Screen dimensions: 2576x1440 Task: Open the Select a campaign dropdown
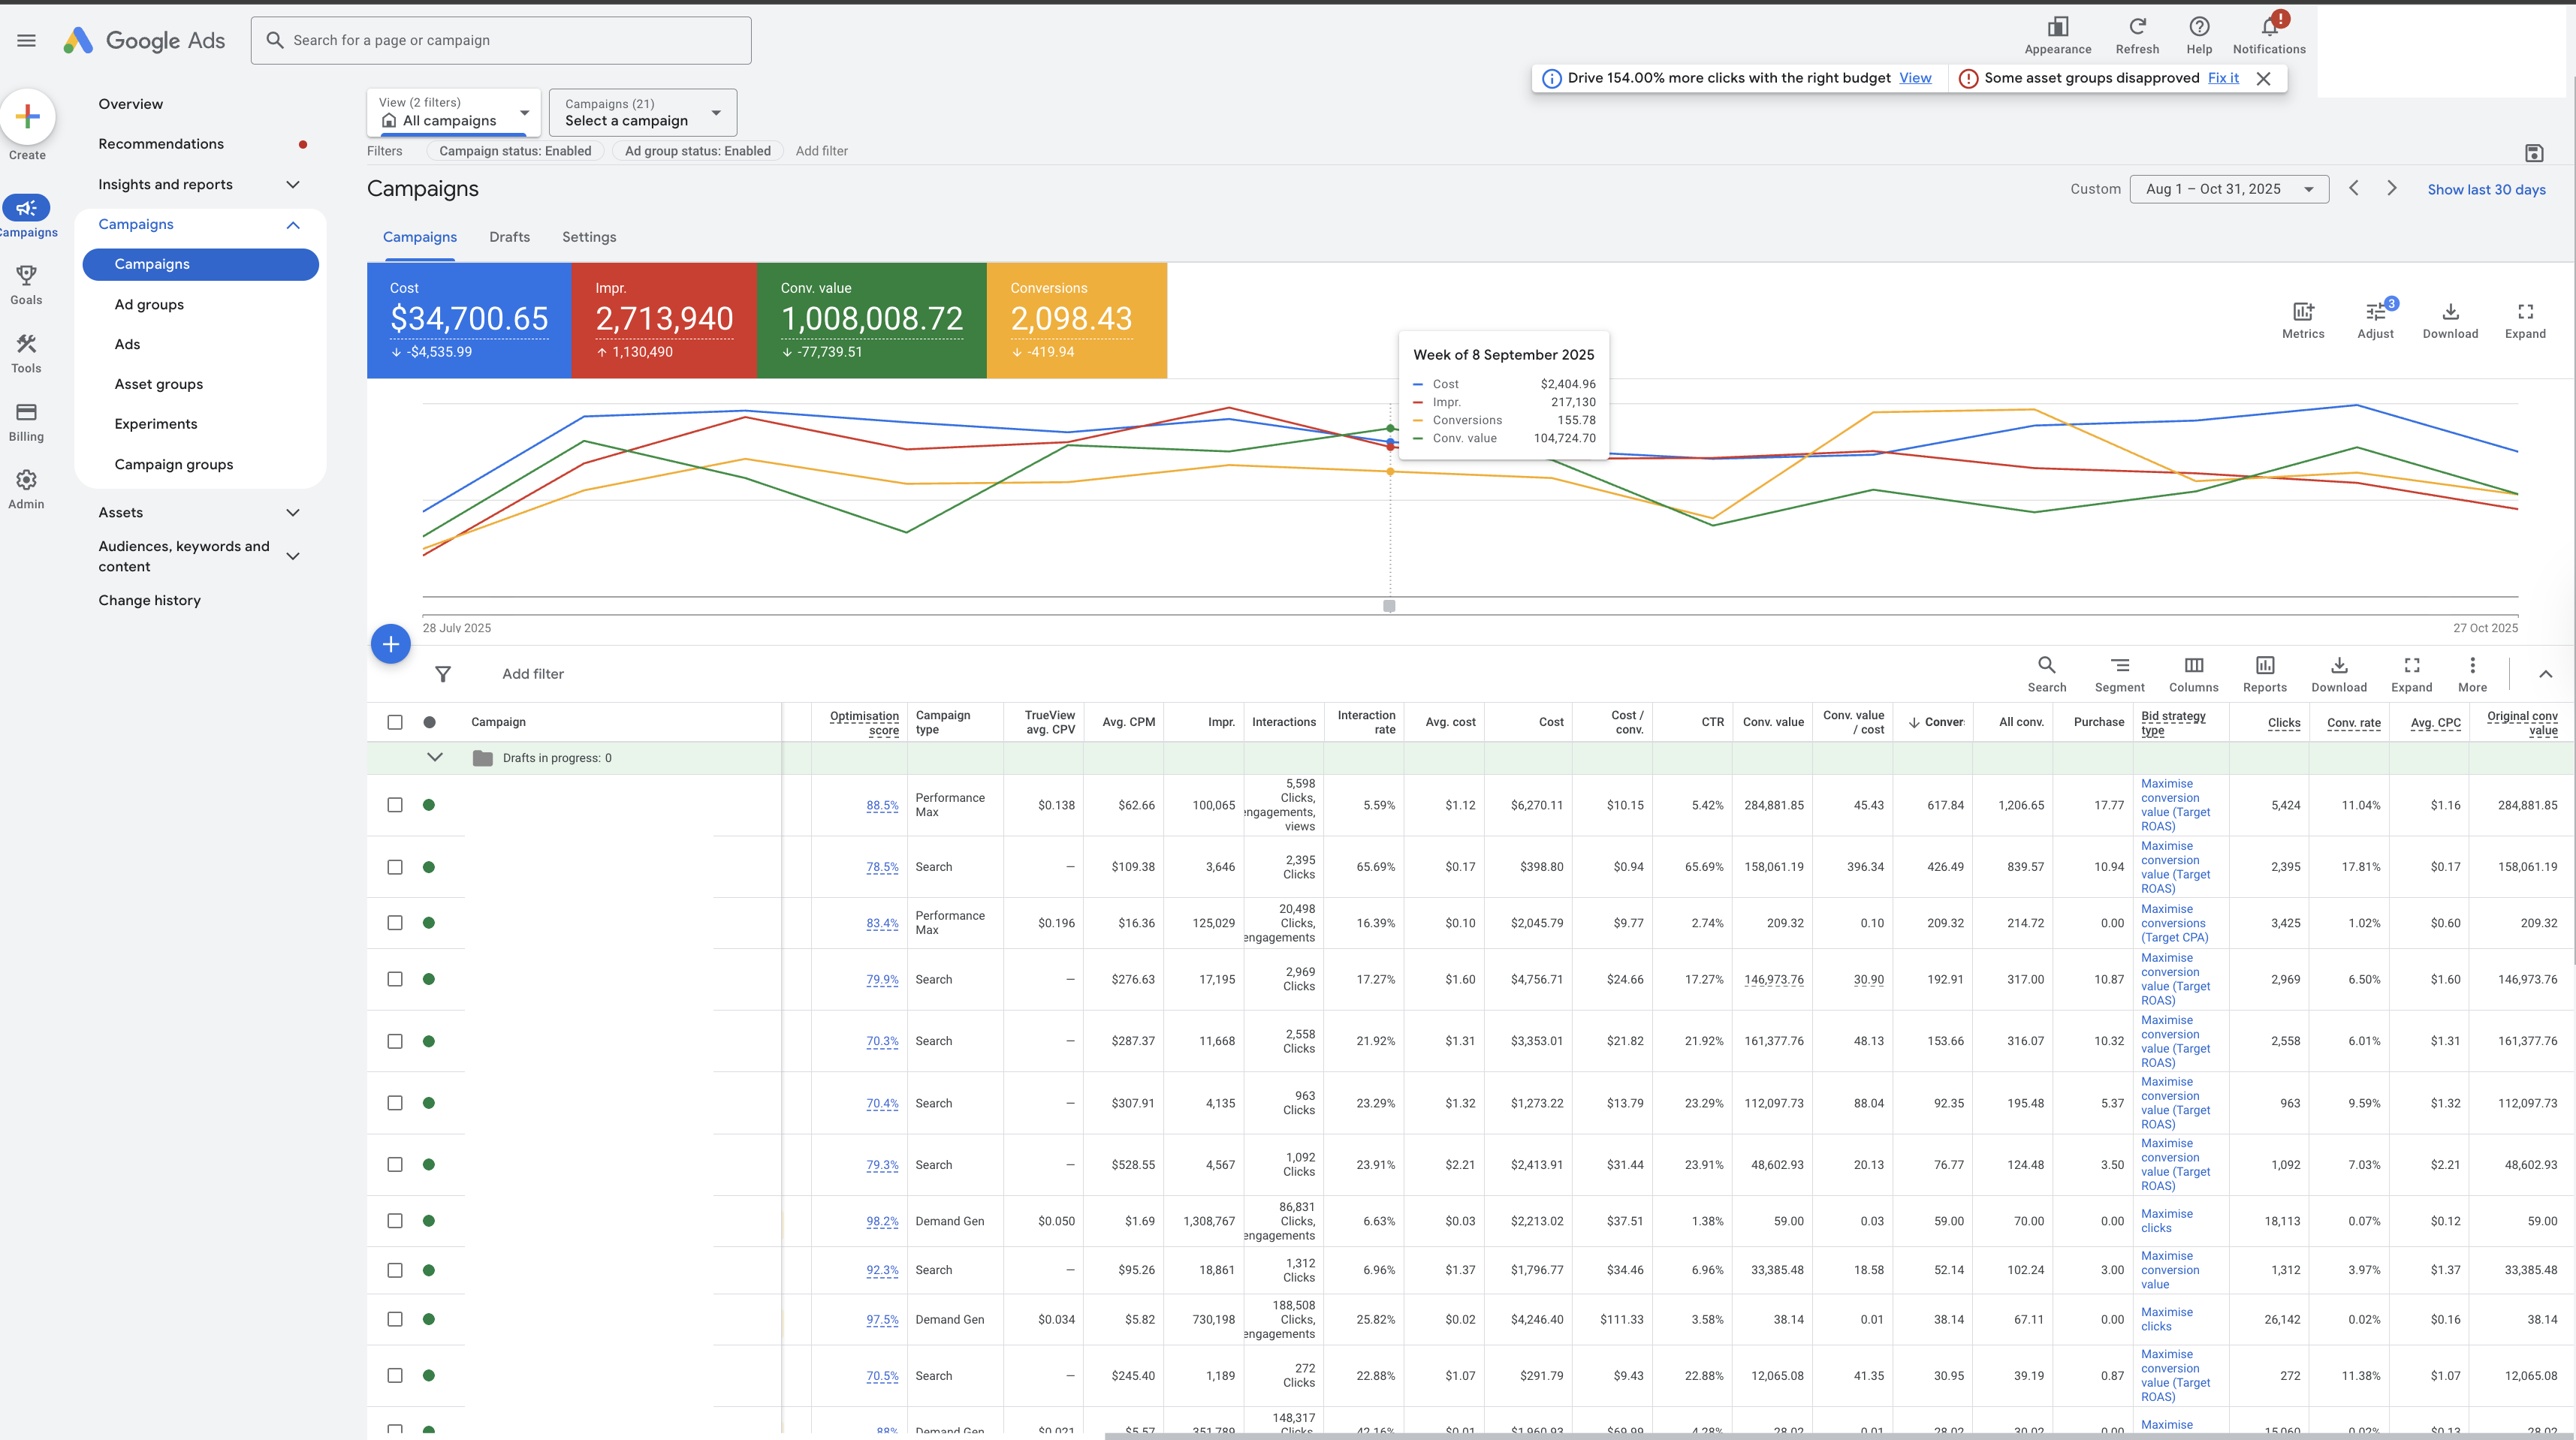coord(642,112)
